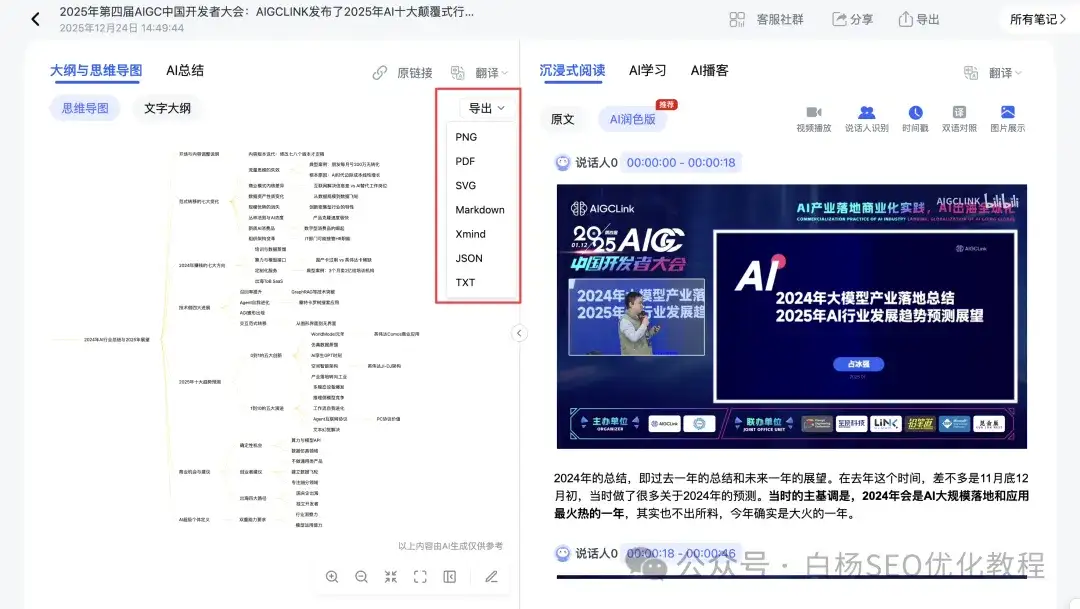1080x609 pixels.
Task: Click the 分享 share button
Action: [853, 19]
